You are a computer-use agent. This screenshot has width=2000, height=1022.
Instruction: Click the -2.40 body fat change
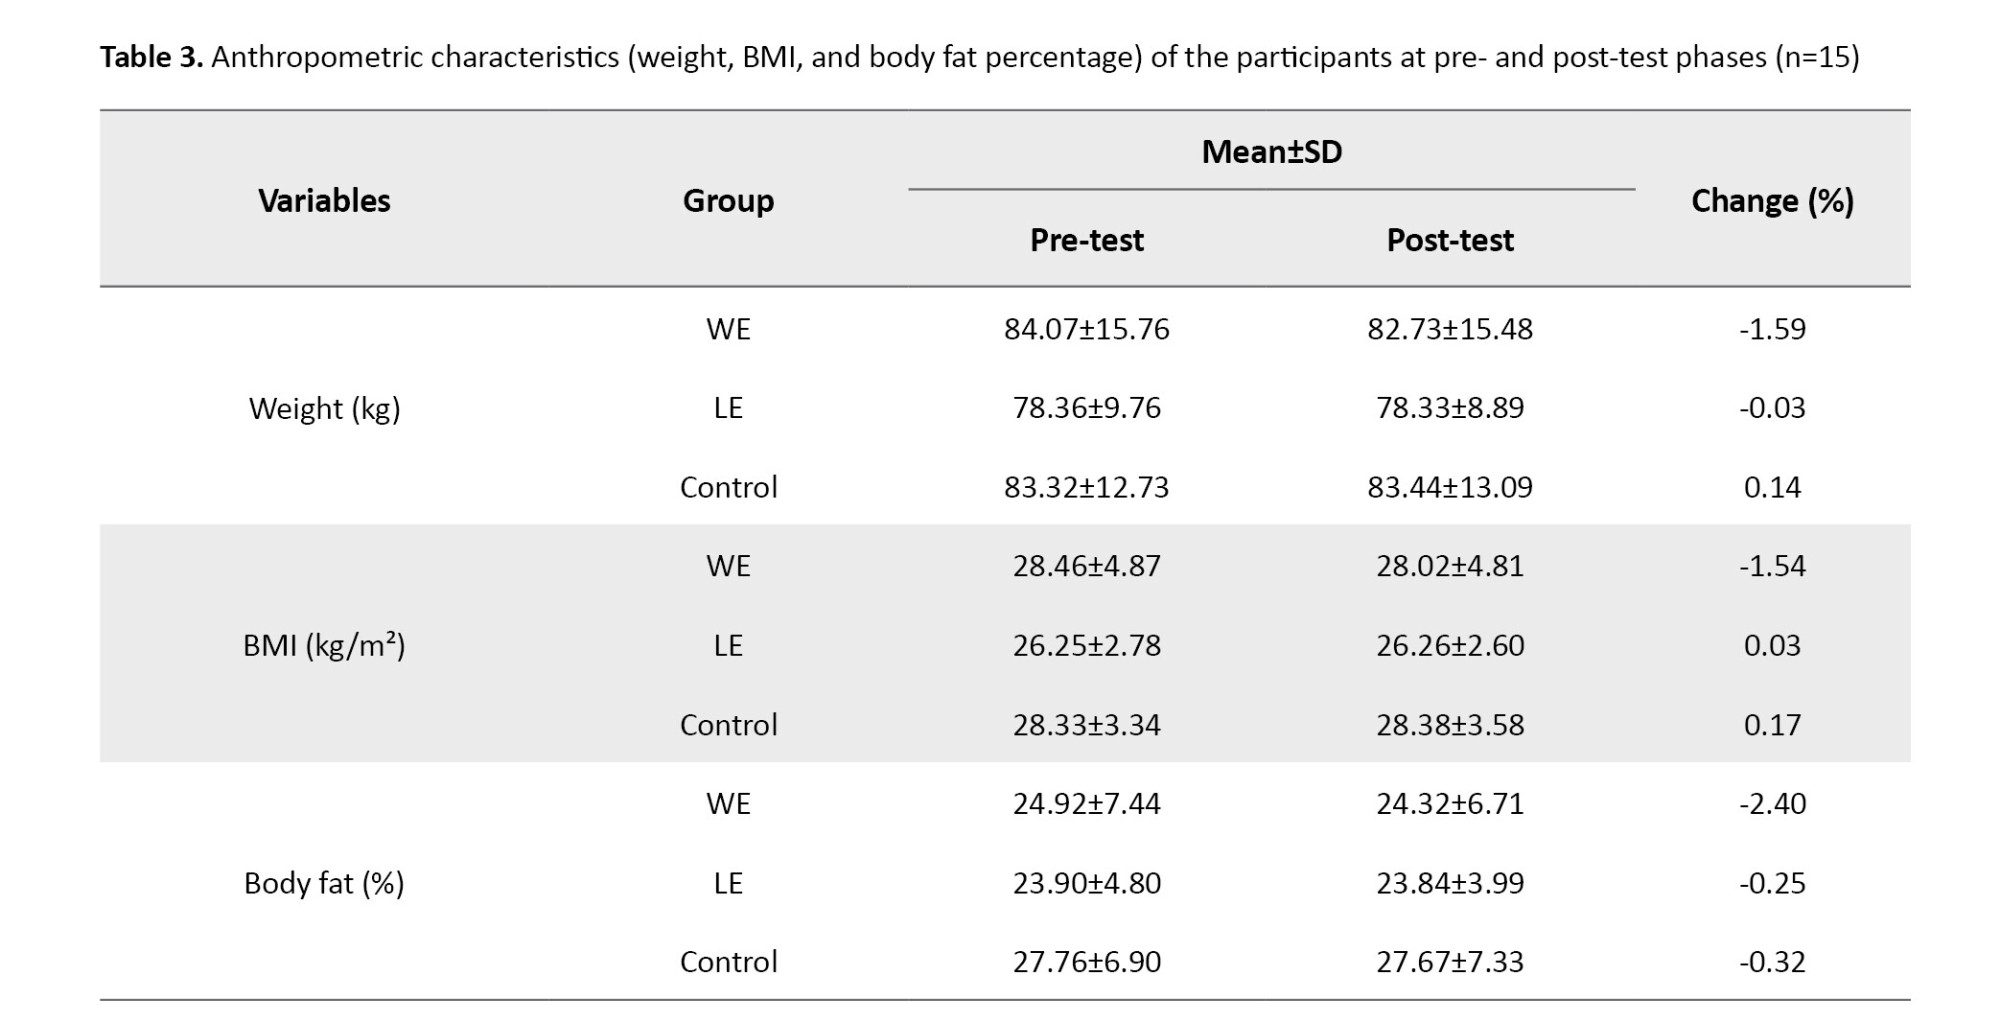point(1772,803)
